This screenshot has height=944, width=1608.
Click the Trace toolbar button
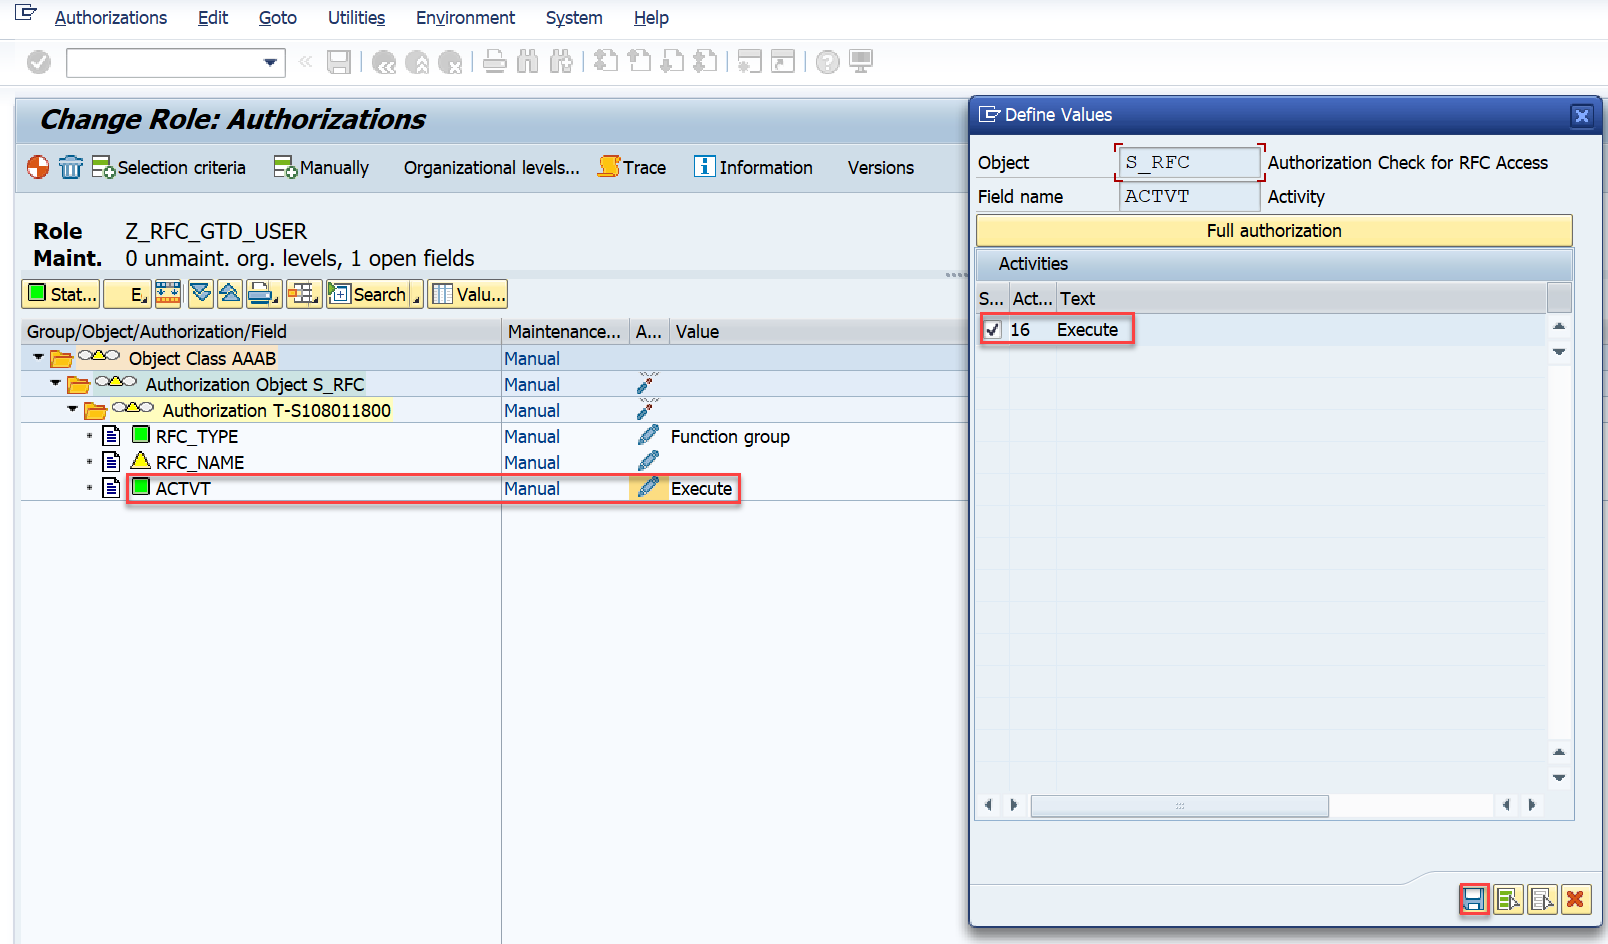point(632,167)
